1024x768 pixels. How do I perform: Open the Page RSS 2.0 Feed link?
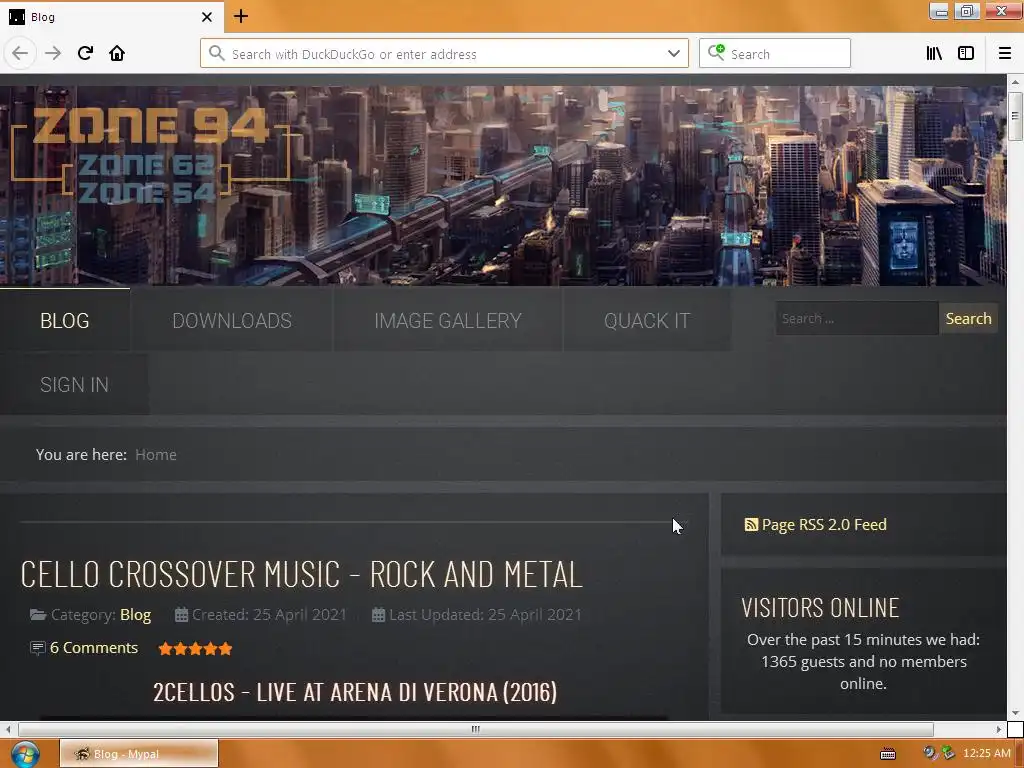click(824, 524)
